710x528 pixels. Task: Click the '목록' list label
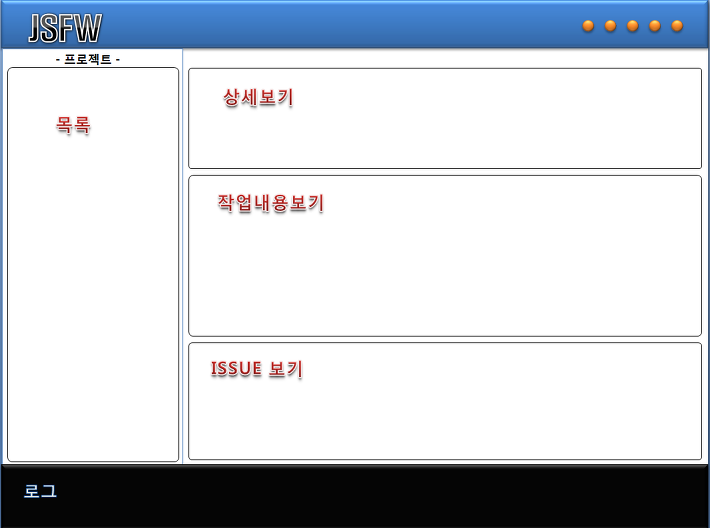[73, 125]
